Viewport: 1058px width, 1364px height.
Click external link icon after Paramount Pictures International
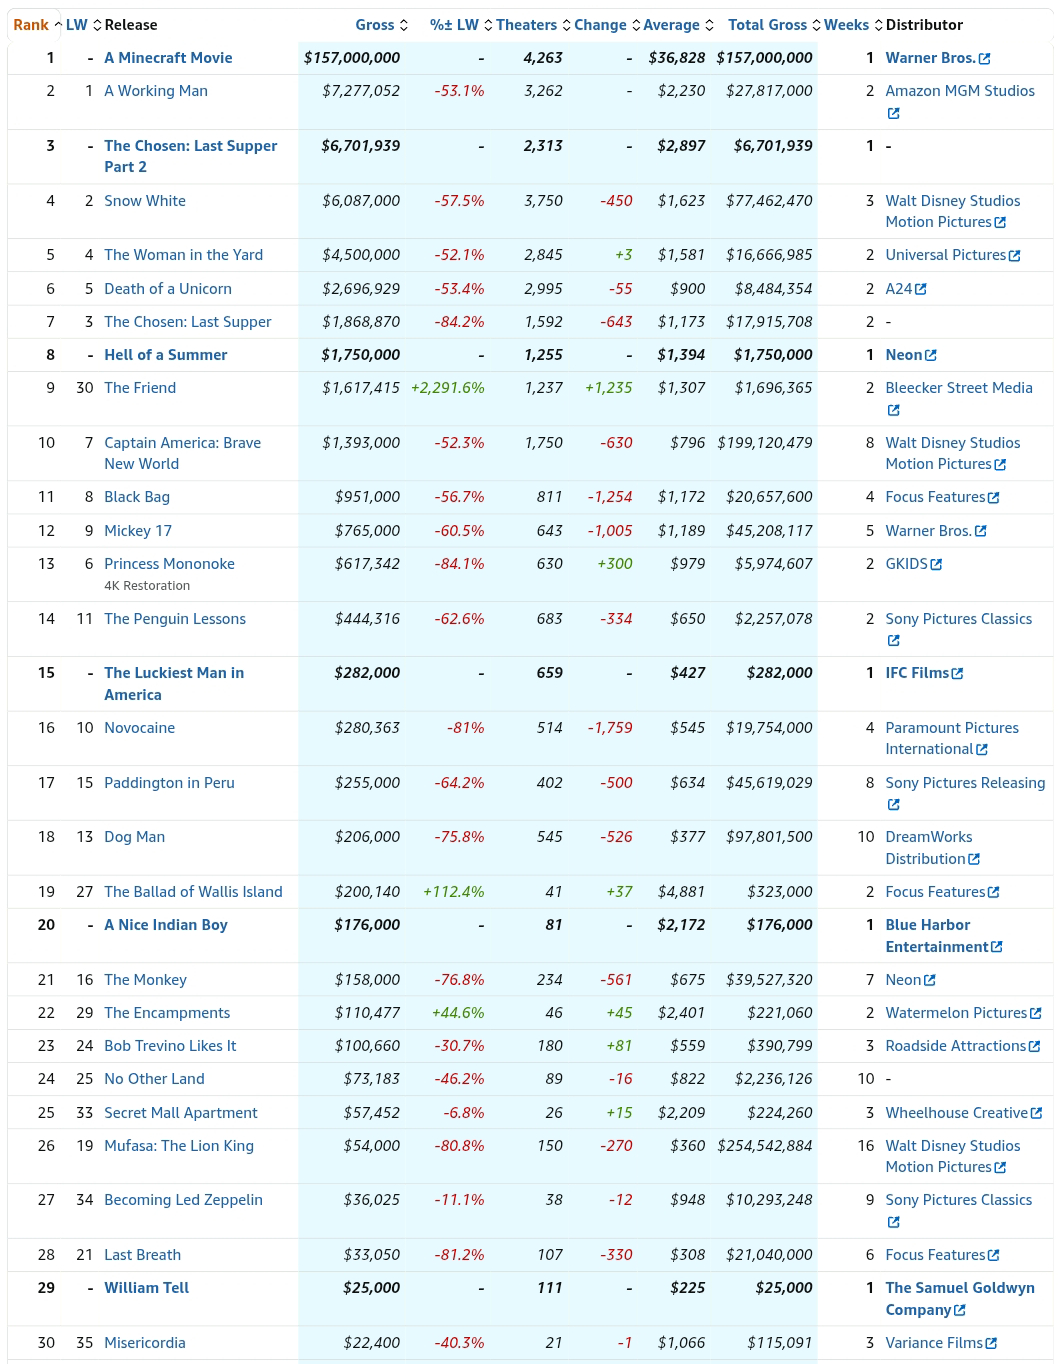981,749
